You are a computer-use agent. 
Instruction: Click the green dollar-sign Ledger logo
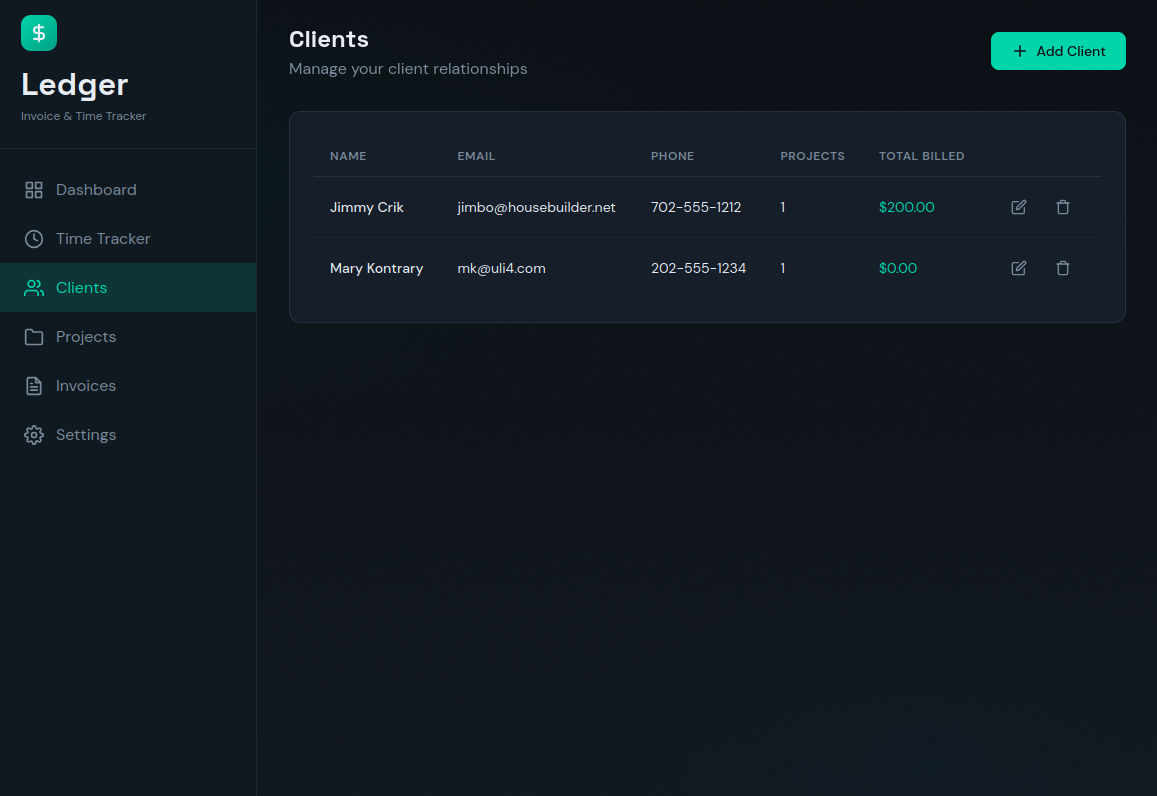pyautogui.click(x=39, y=33)
